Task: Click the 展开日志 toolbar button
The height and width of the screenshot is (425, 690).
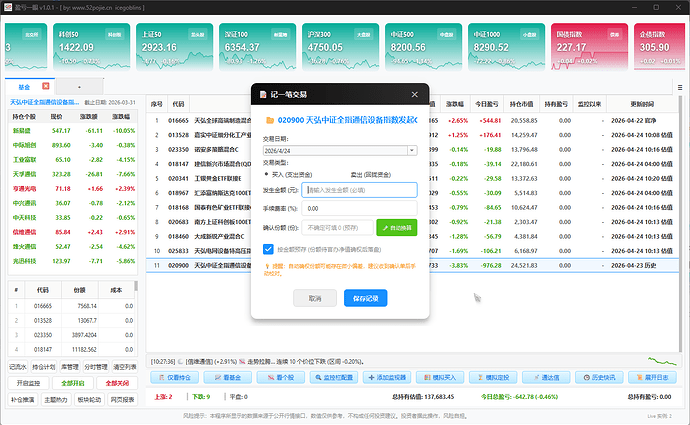Action: (653, 377)
